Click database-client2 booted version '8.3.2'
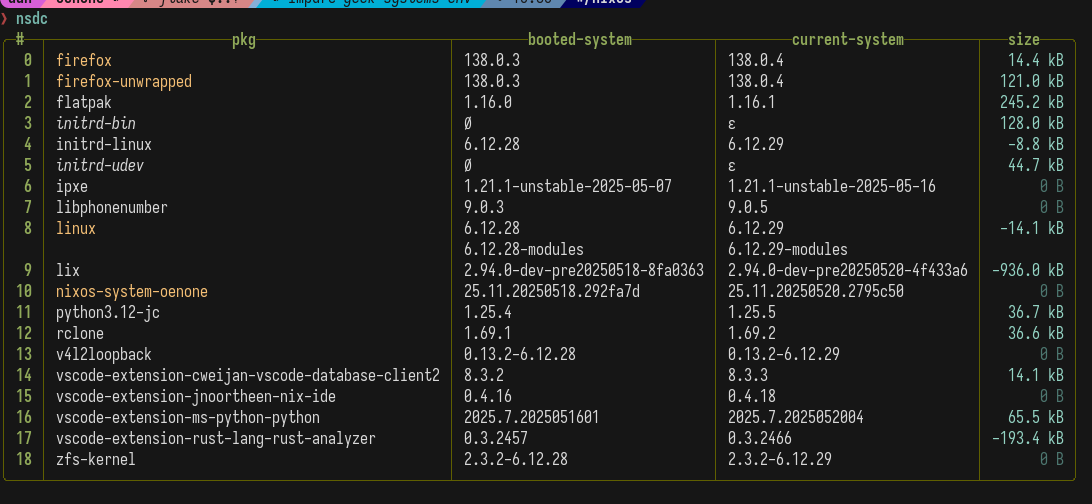 tap(483, 375)
